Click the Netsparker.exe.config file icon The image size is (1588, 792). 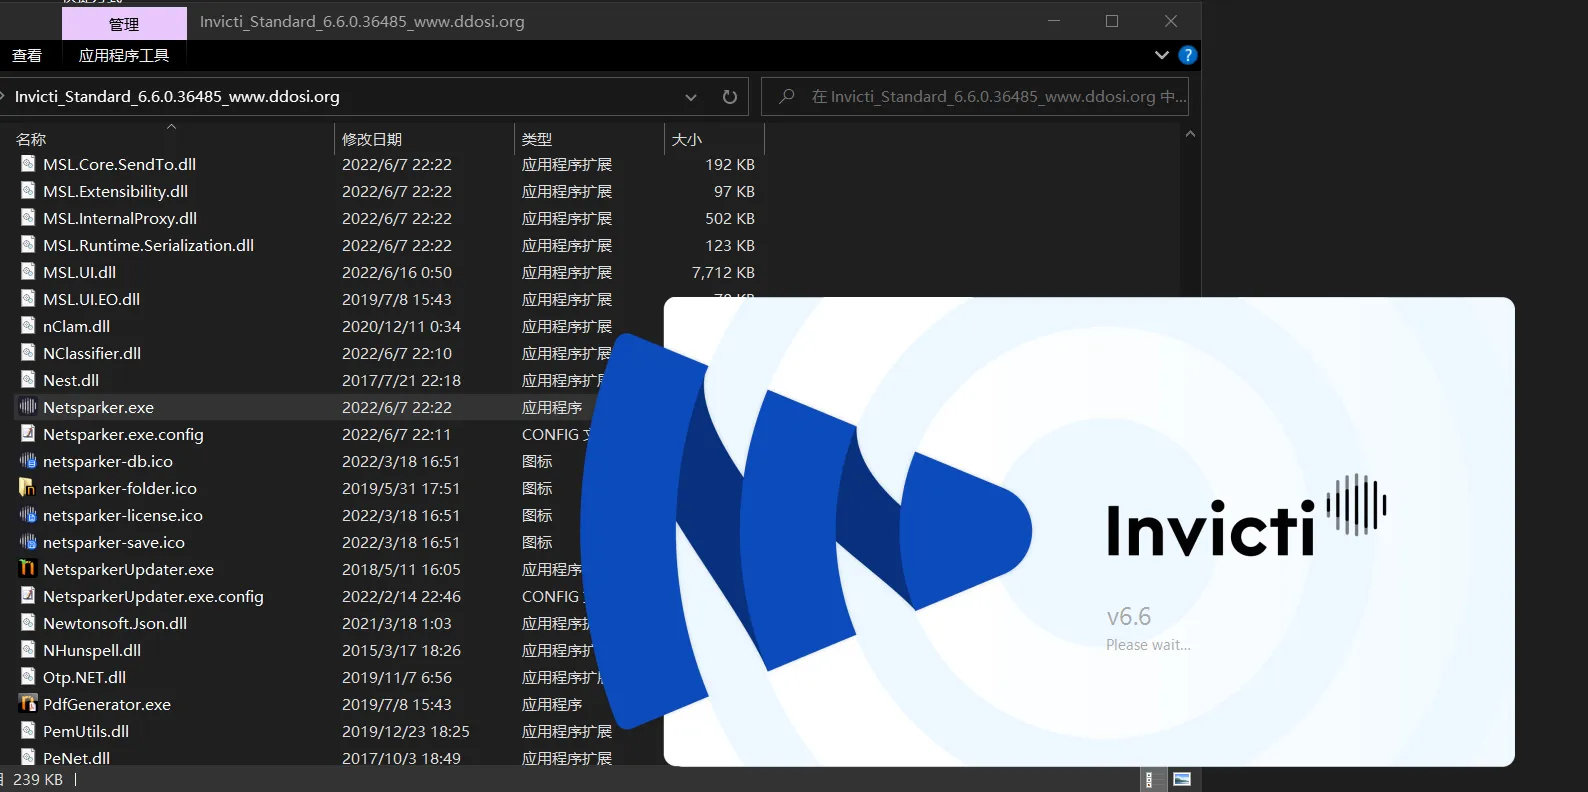point(28,434)
